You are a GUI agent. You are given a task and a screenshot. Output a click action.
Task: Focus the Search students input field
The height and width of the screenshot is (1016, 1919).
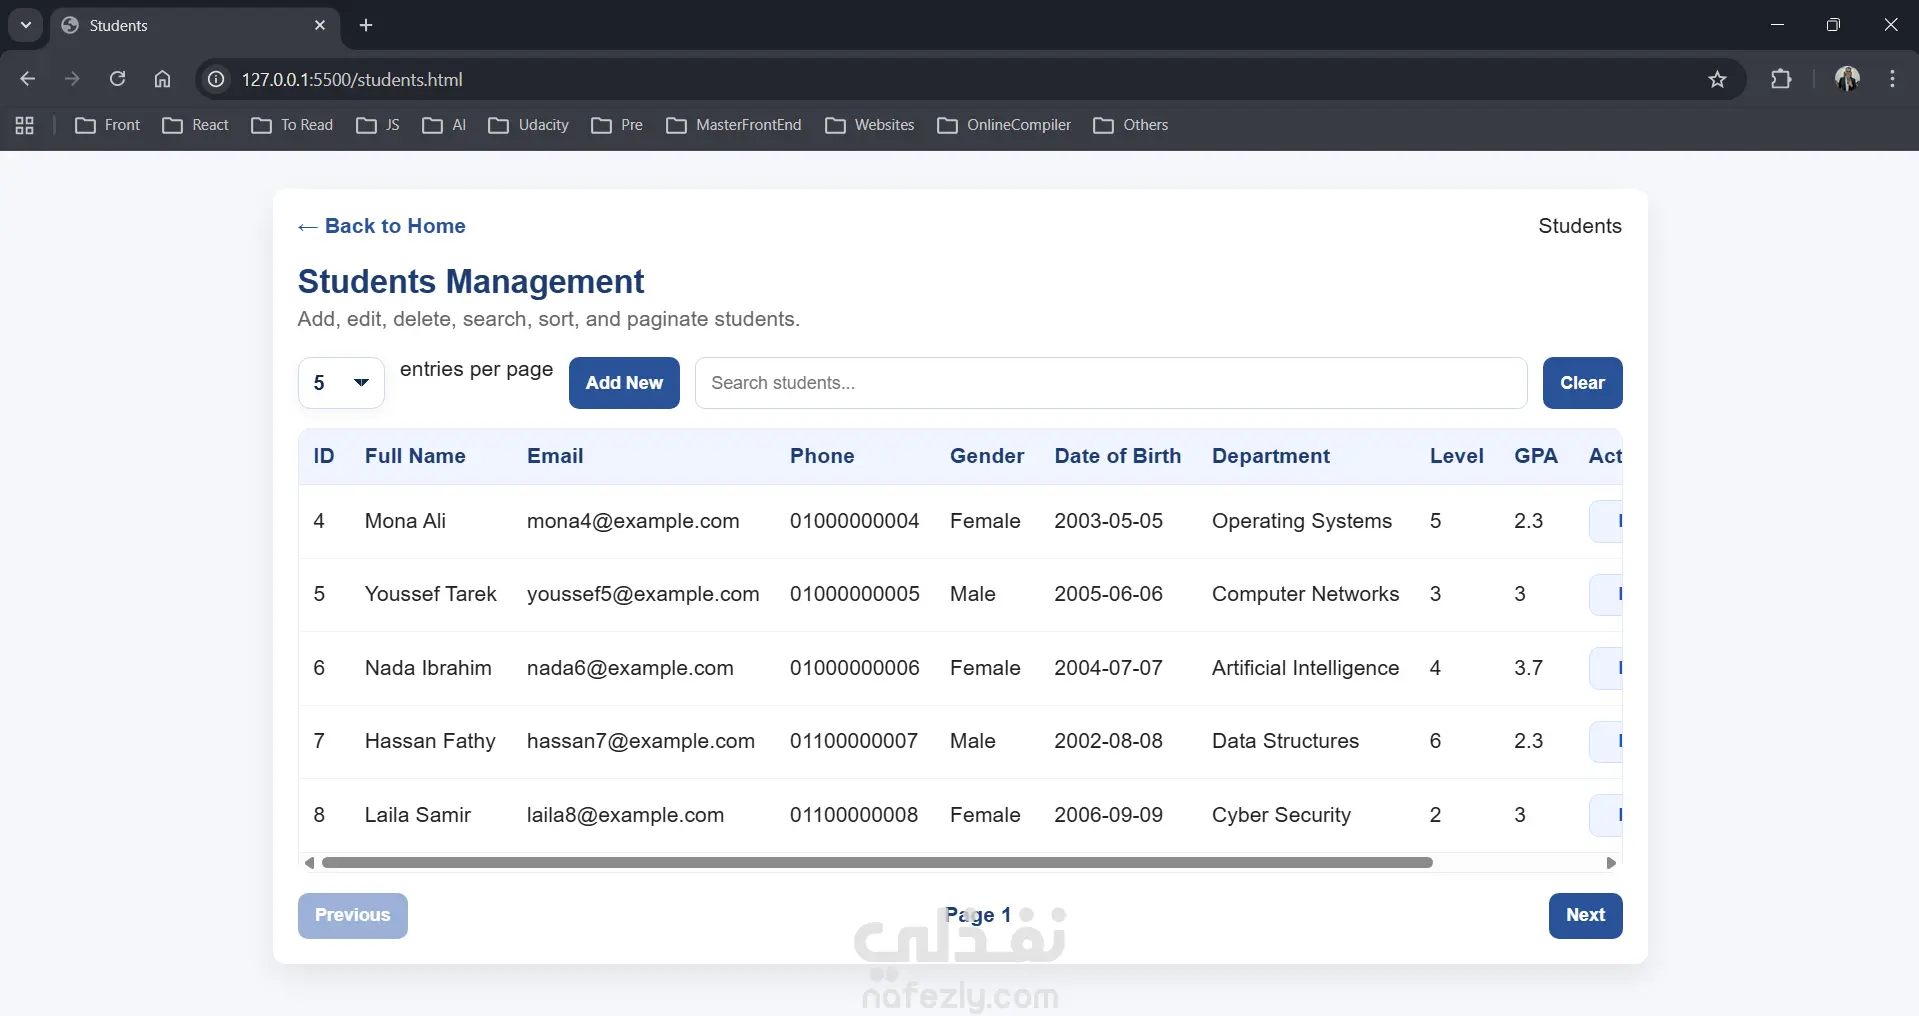point(1110,383)
